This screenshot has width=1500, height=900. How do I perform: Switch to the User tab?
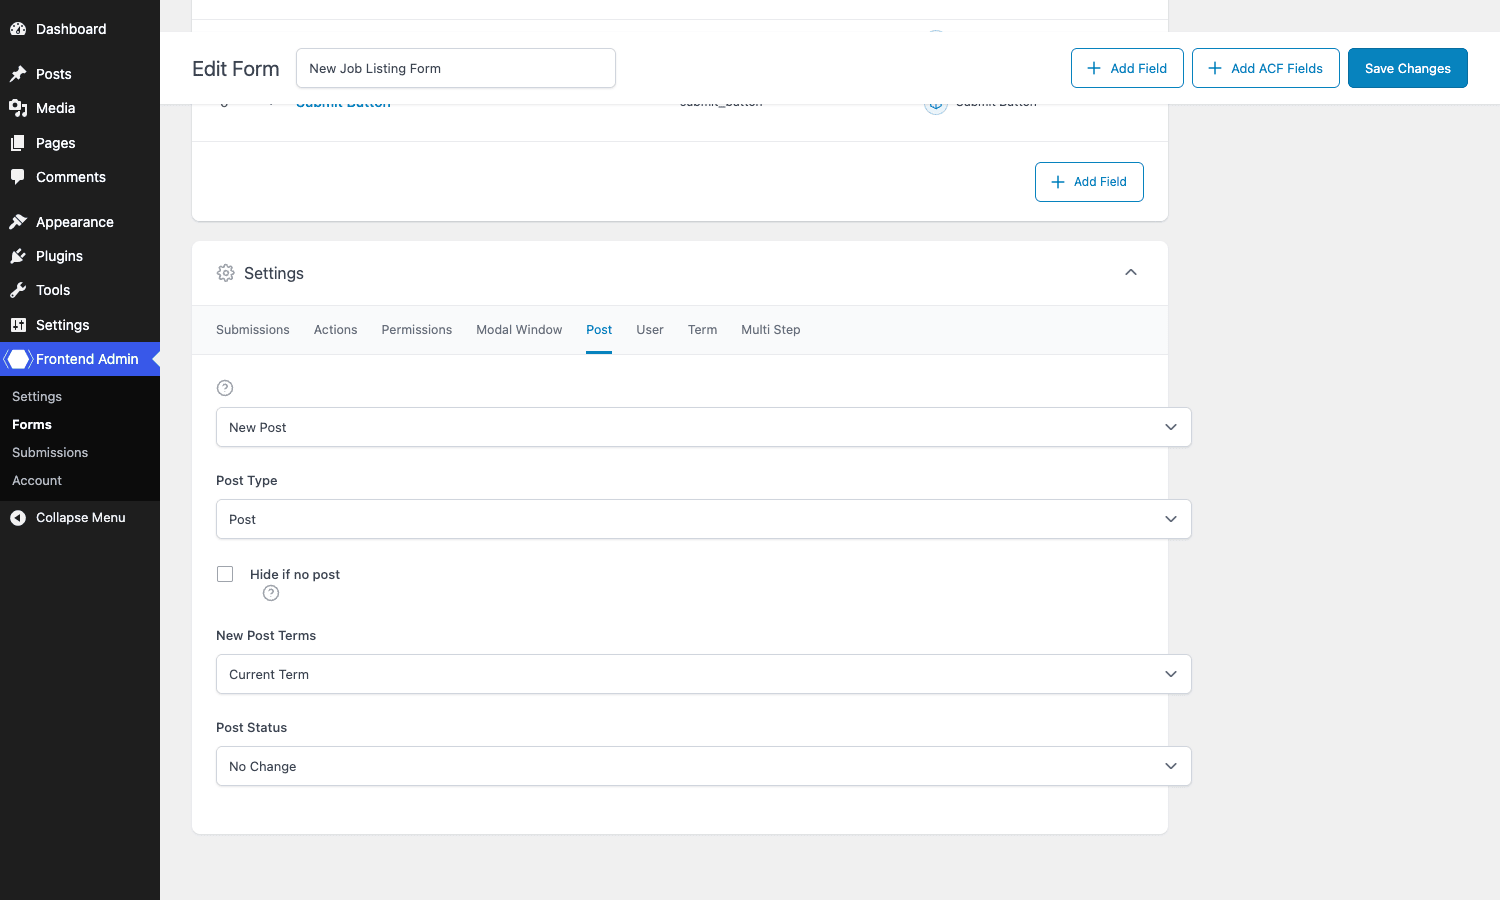(x=650, y=330)
